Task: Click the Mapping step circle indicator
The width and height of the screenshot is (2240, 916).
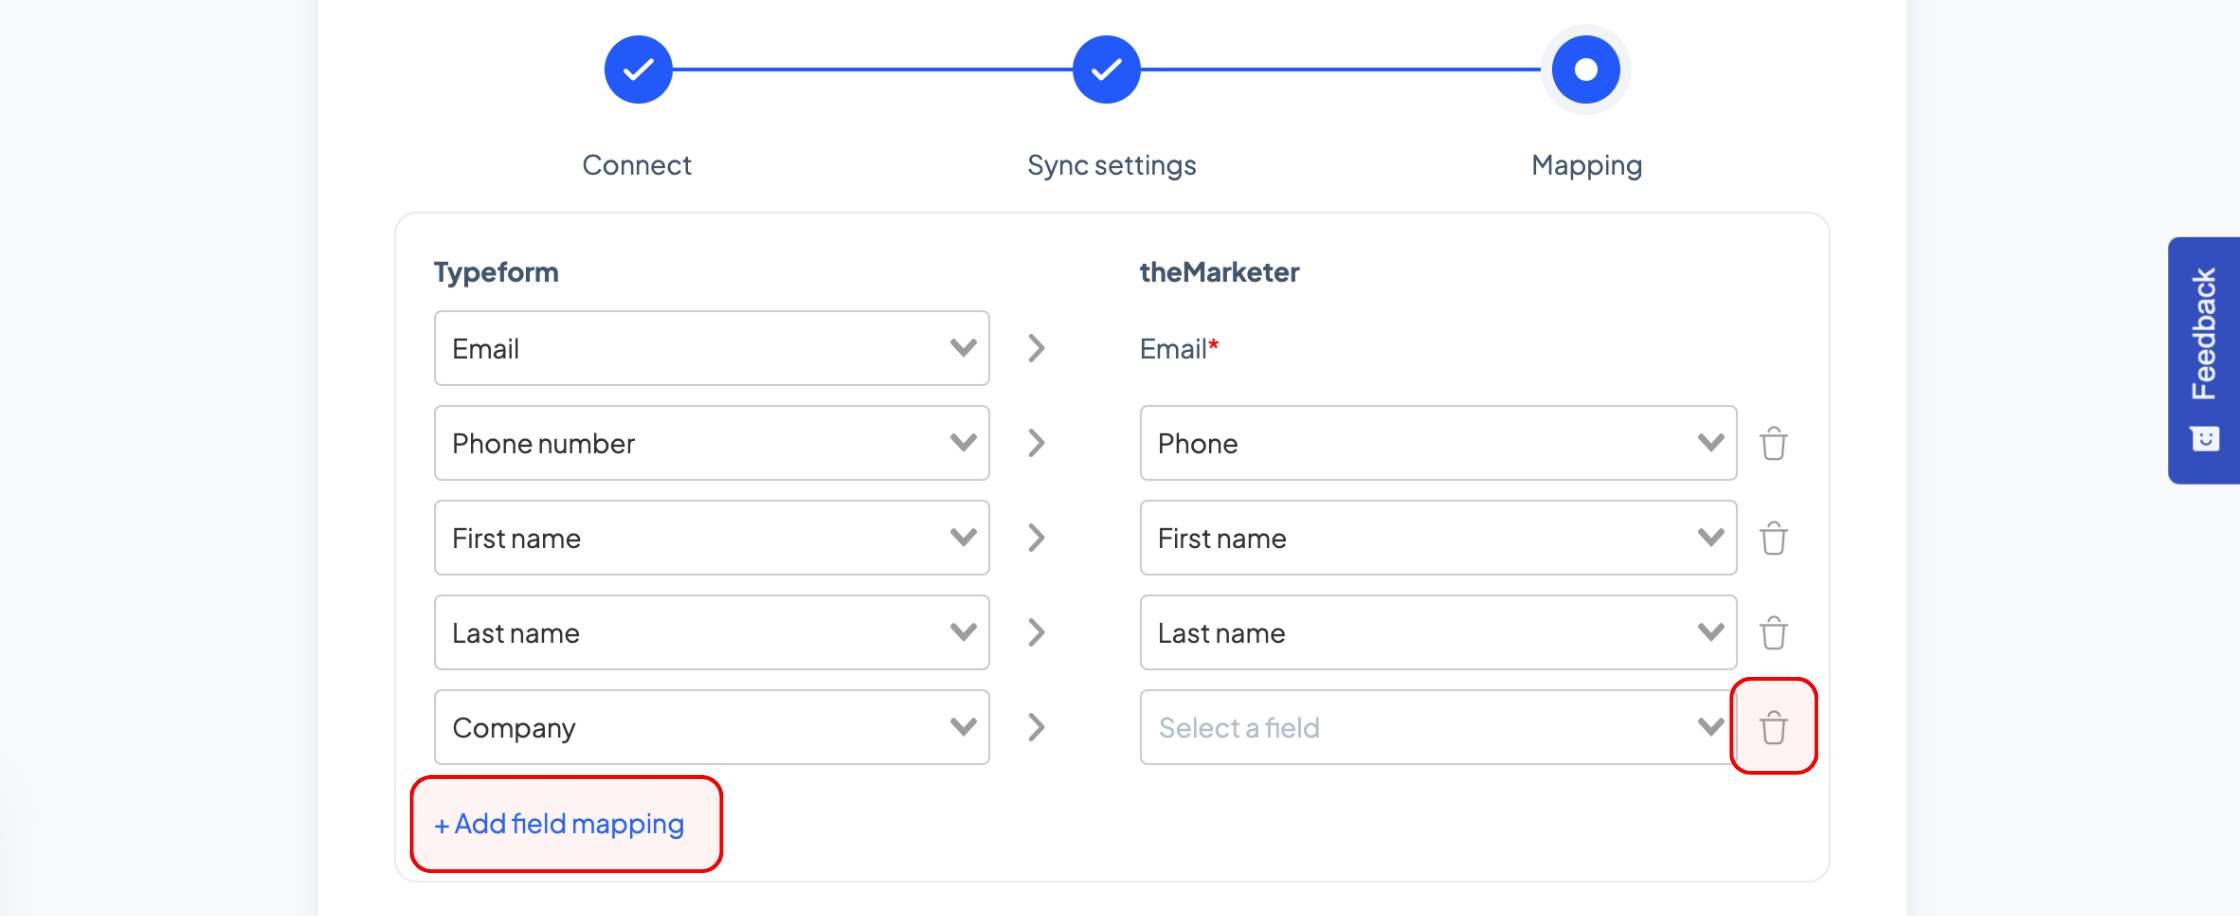Action: (x=1586, y=69)
